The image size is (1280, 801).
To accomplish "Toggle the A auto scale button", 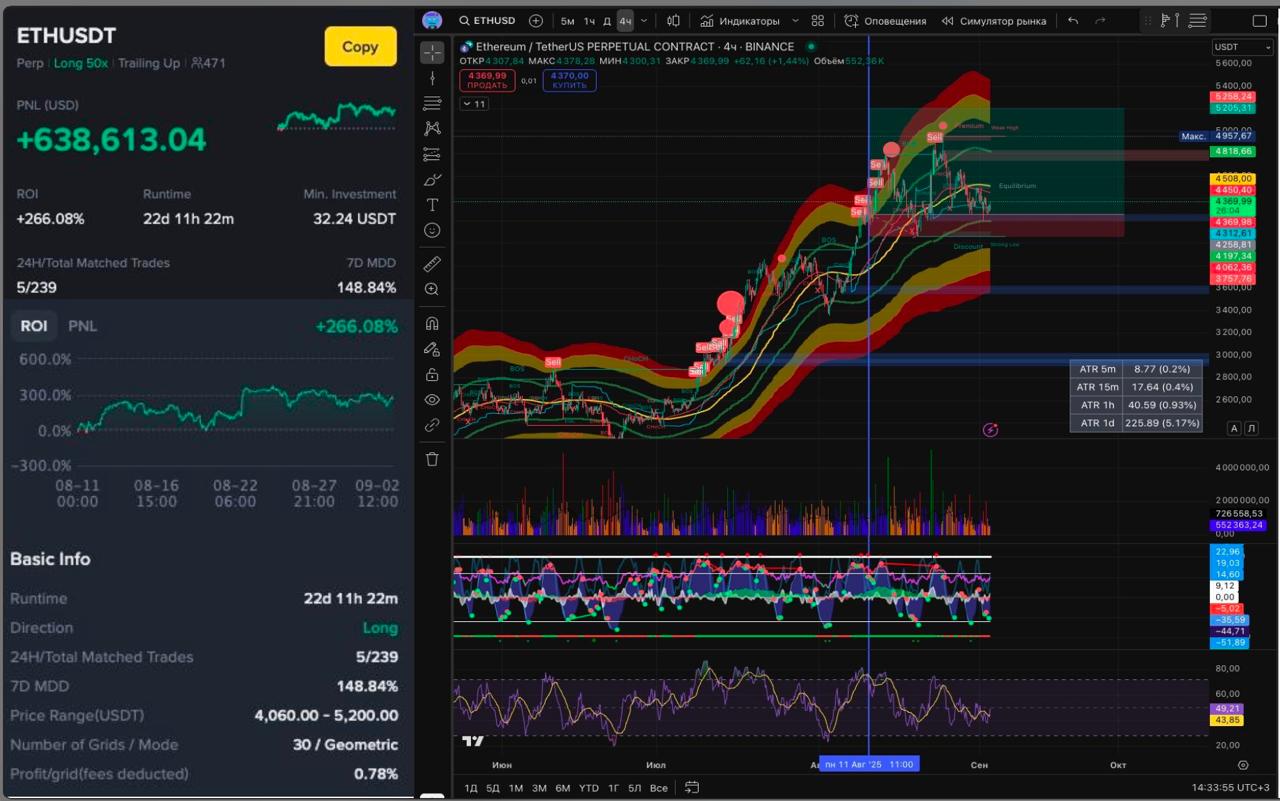I will point(1234,428).
